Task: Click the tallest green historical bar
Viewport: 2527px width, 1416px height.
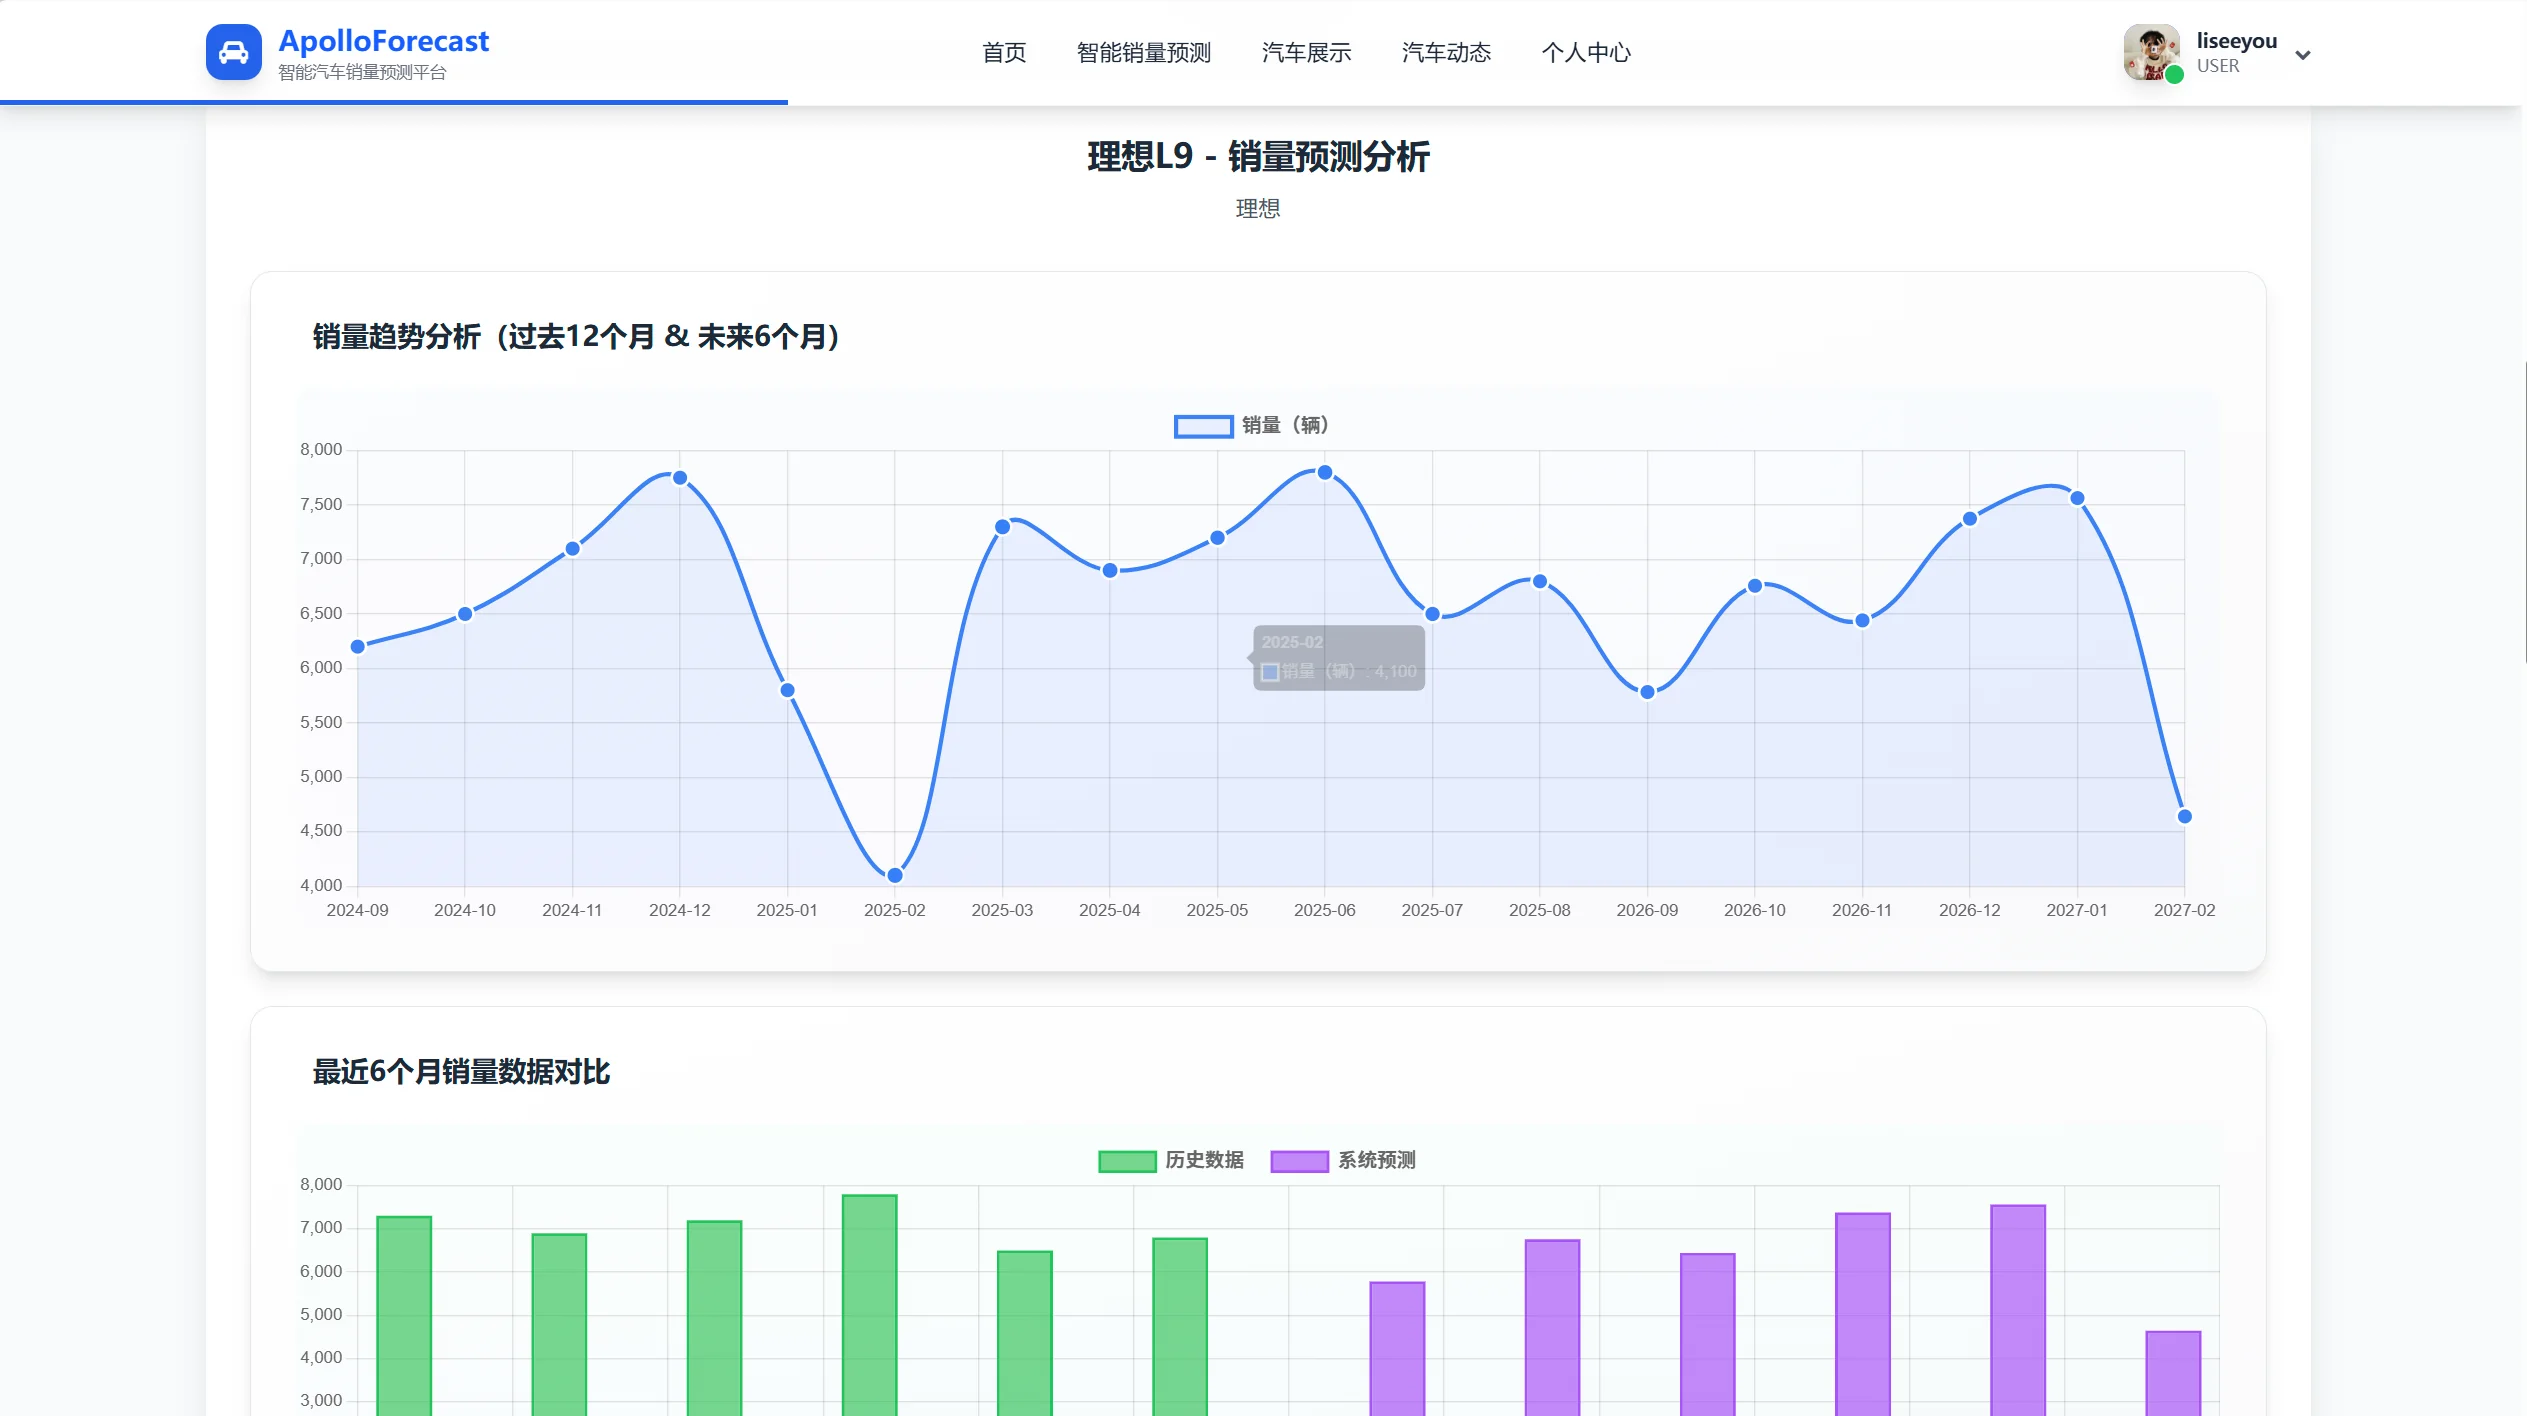Action: pos(869,1305)
